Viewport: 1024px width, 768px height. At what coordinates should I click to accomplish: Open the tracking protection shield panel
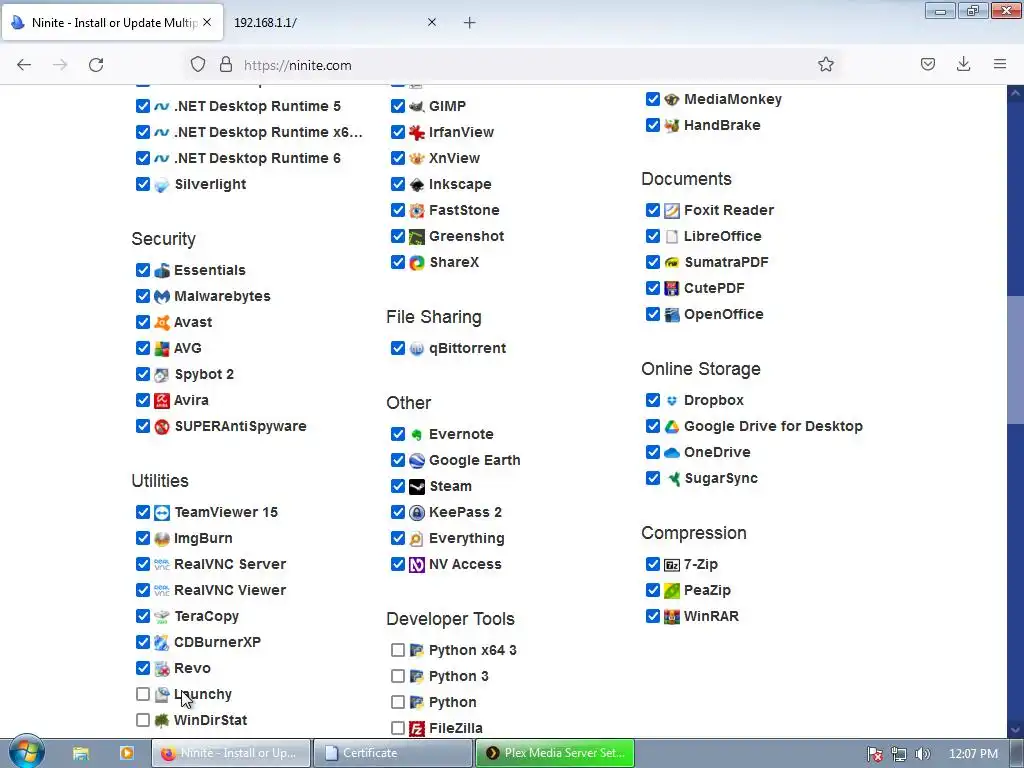pos(198,65)
